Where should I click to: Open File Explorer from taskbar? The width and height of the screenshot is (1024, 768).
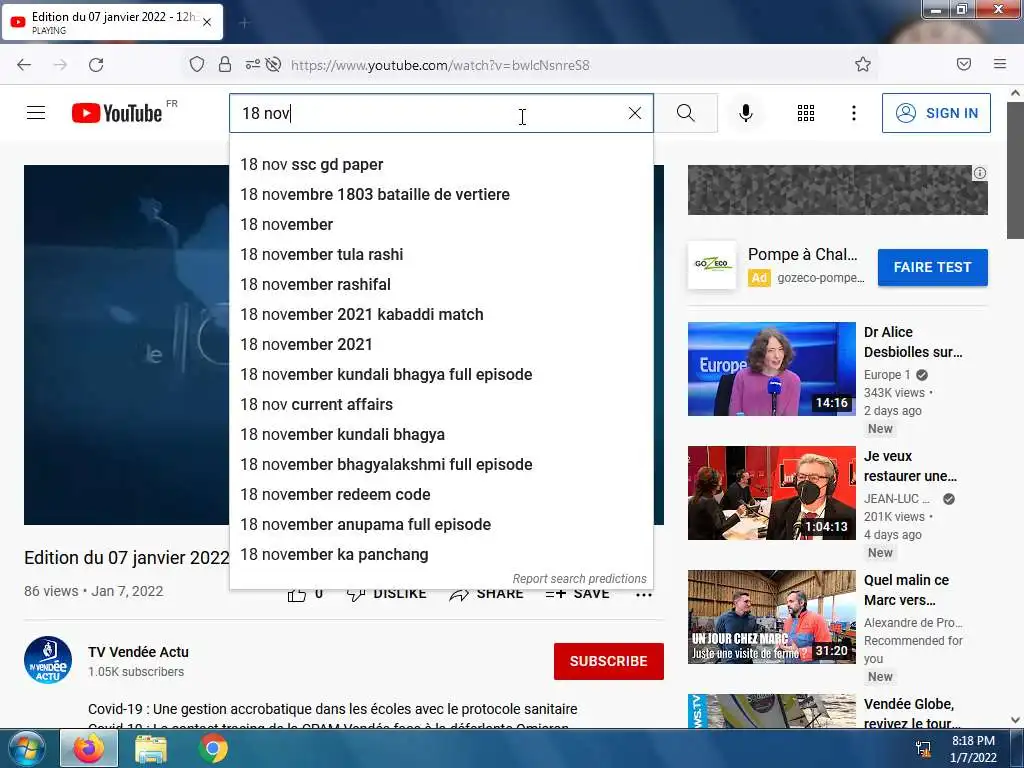[x=151, y=749]
